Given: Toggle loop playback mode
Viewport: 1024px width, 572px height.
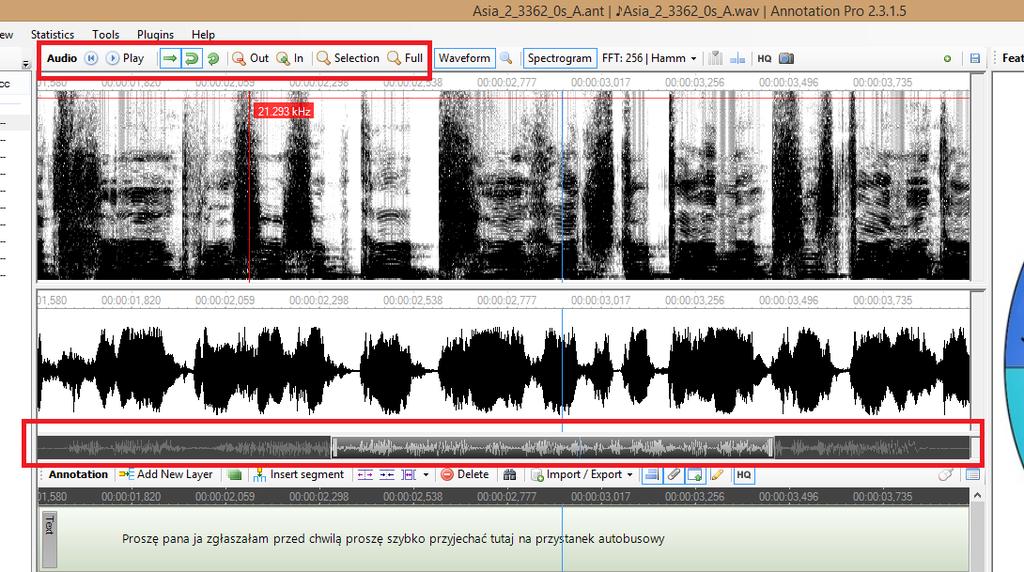Looking at the screenshot, I should [192, 58].
